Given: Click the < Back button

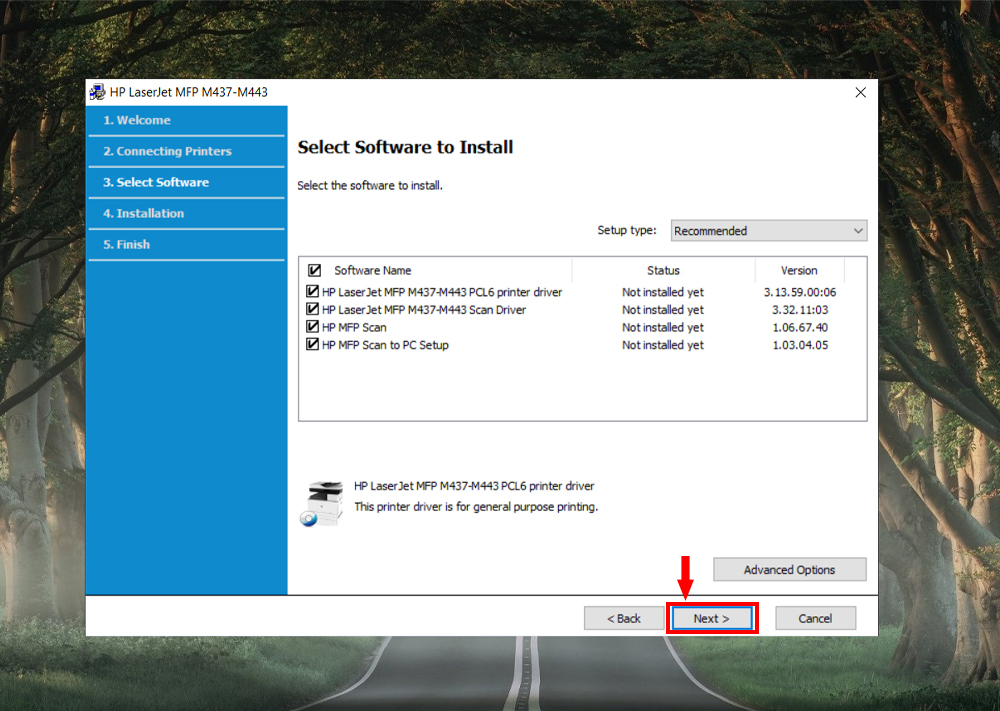Looking at the screenshot, I should pyautogui.click(x=624, y=619).
